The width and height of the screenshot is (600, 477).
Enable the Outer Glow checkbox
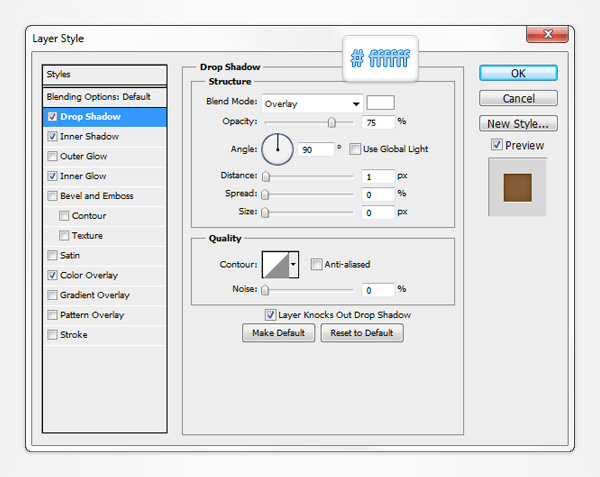click(x=52, y=156)
